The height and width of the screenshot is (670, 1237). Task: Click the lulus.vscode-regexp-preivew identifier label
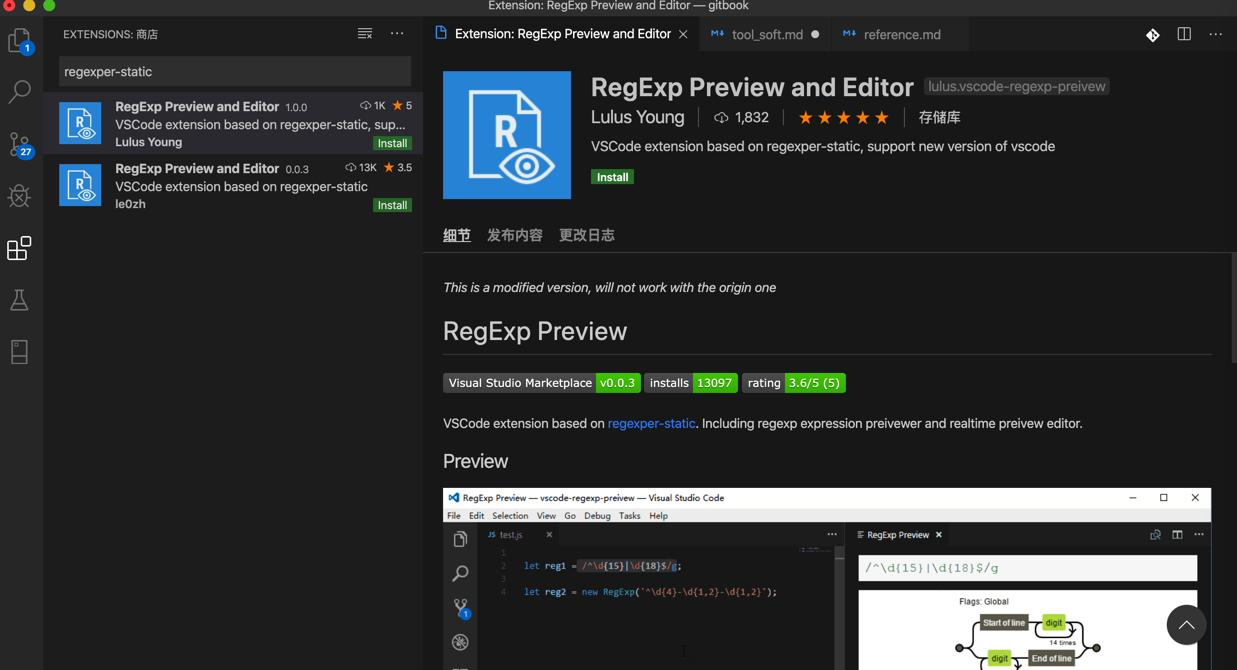[1017, 87]
